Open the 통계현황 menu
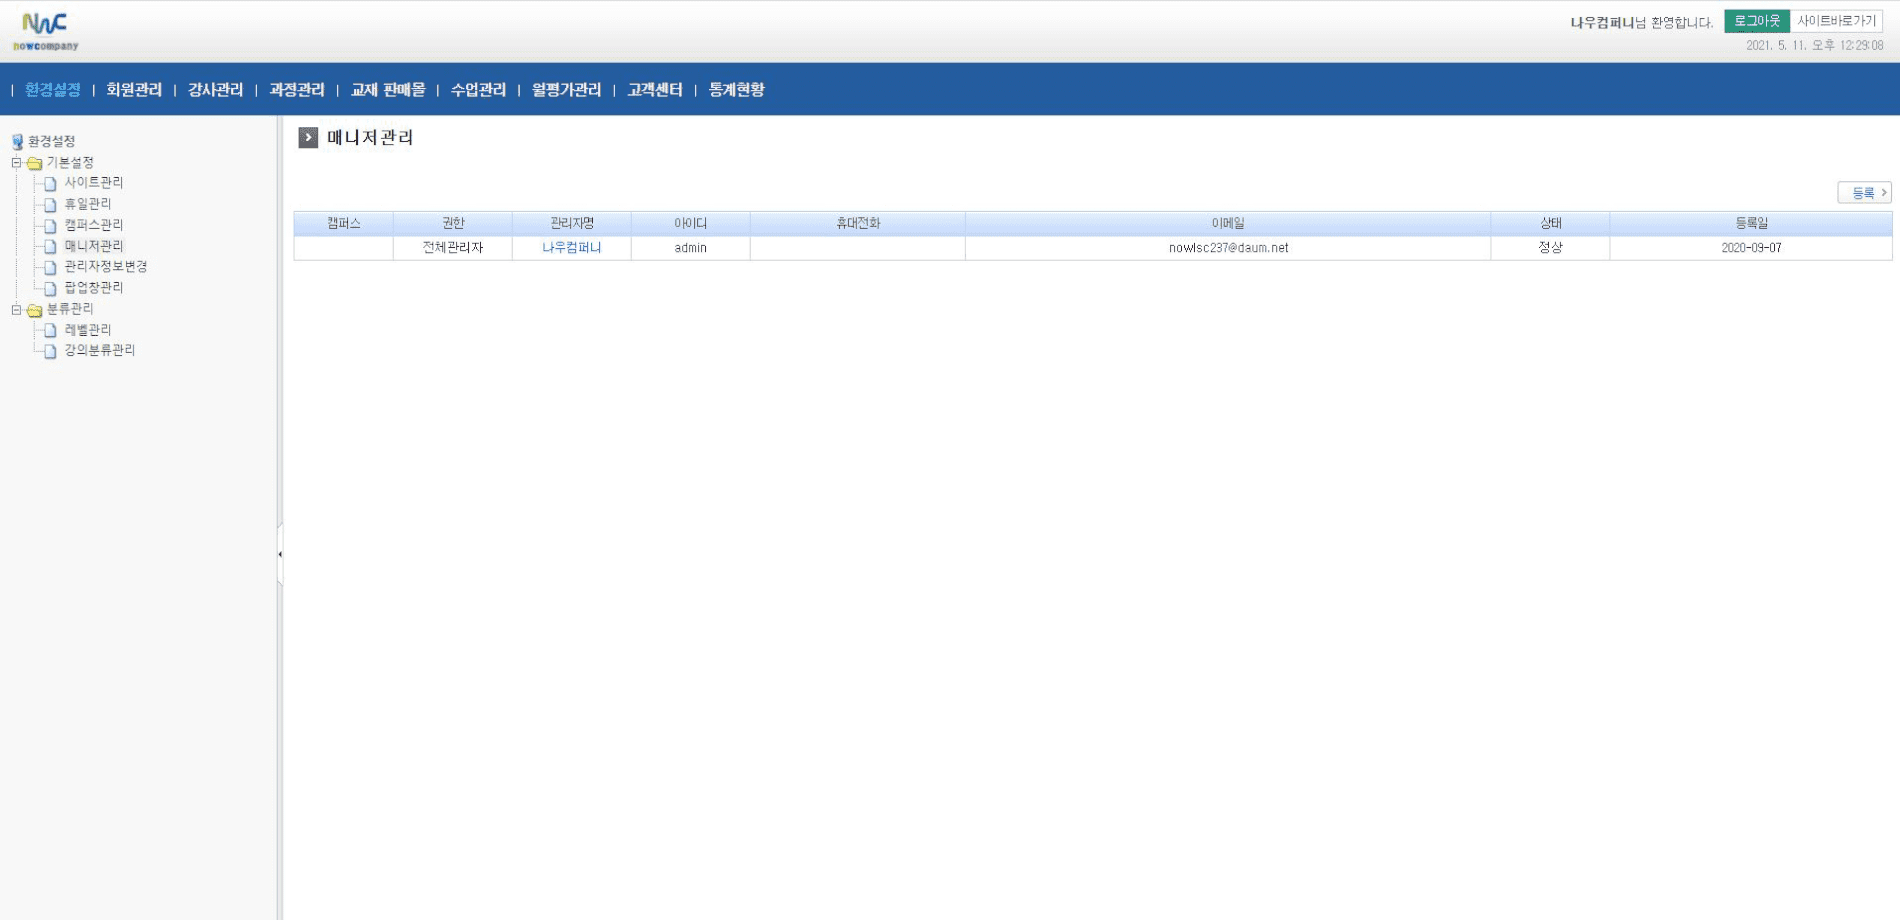Screen dimensions: 1900x920 736,90
